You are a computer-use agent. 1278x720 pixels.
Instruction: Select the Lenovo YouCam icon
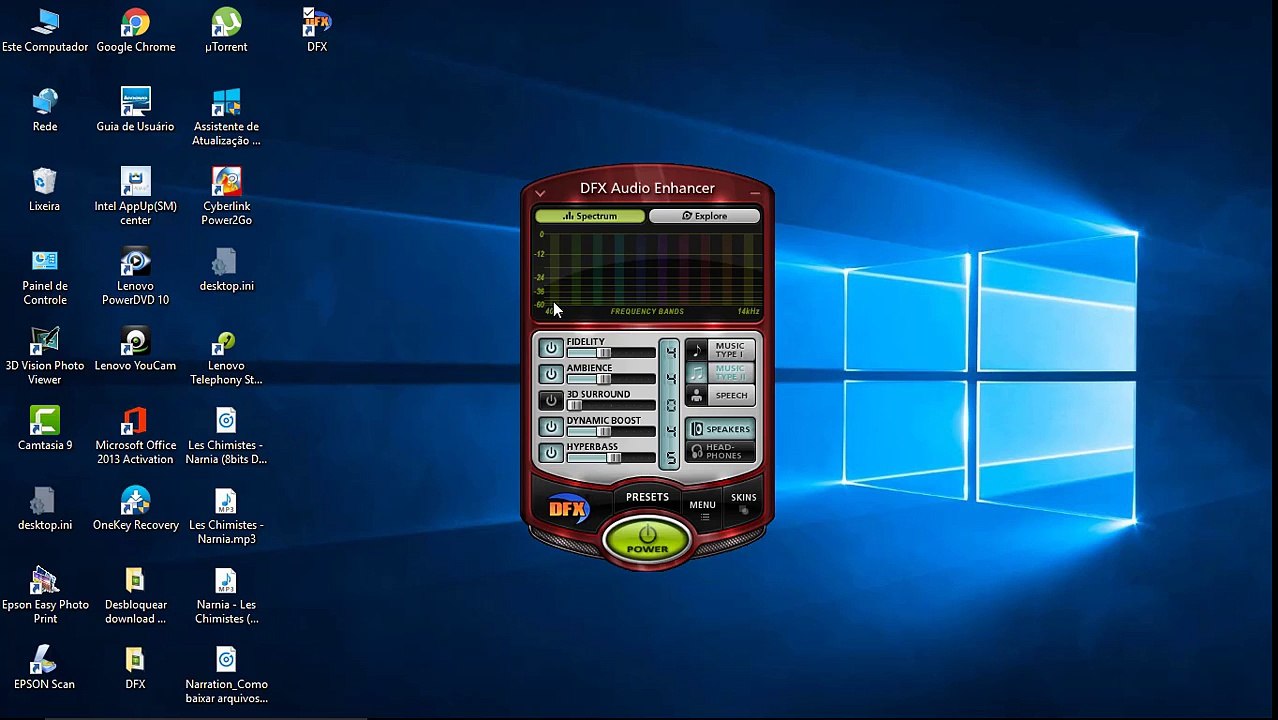click(x=135, y=350)
